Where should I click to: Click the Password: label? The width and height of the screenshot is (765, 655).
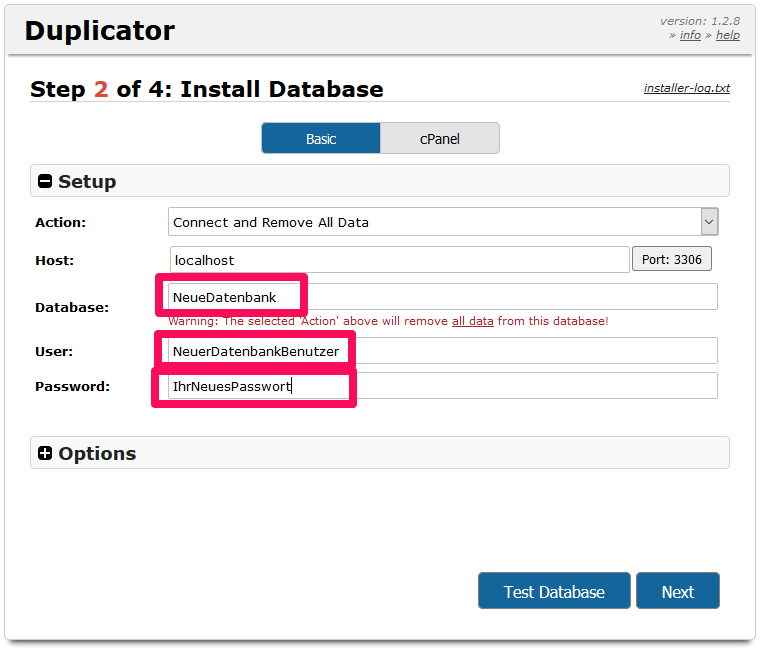[73, 386]
